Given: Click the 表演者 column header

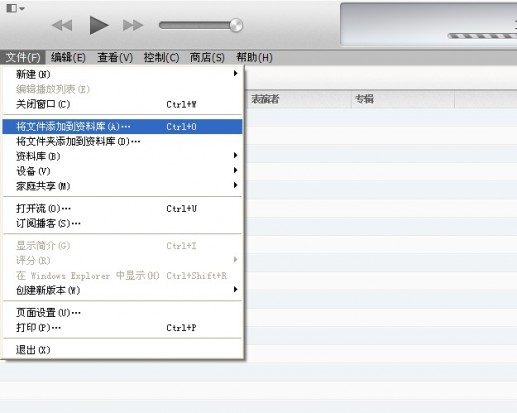Looking at the screenshot, I should [x=298, y=99].
